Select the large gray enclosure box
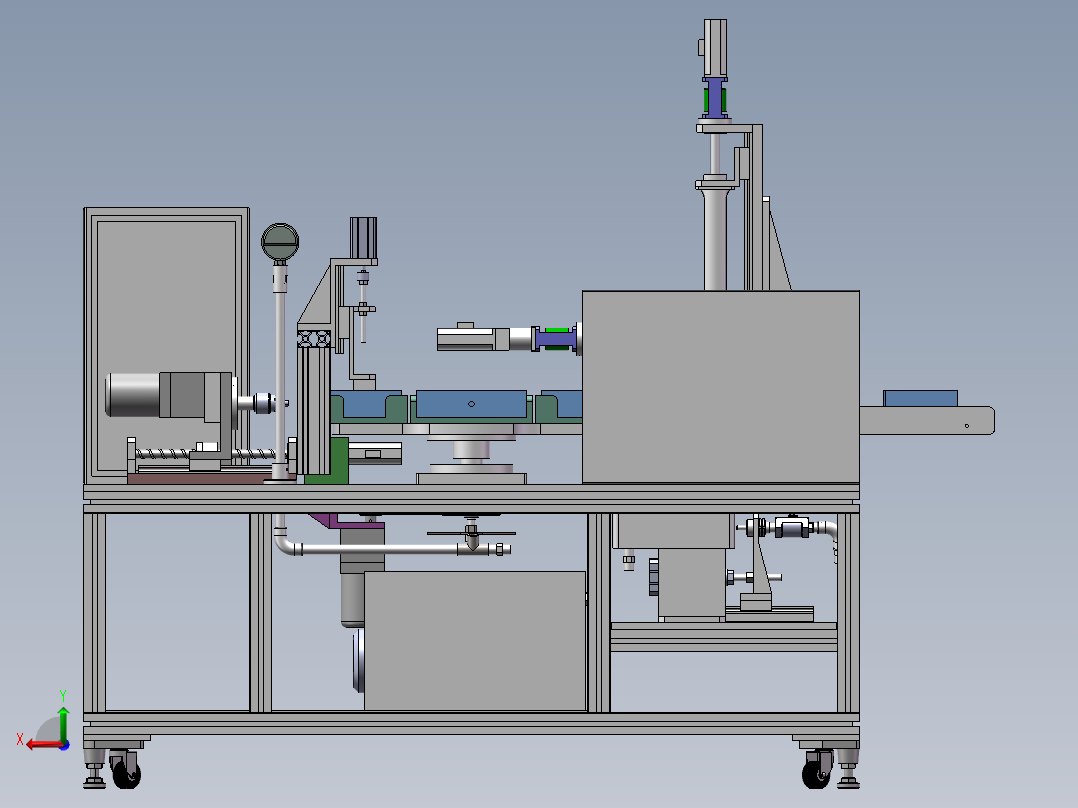This screenshot has height=808, width=1078. [720, 386]
